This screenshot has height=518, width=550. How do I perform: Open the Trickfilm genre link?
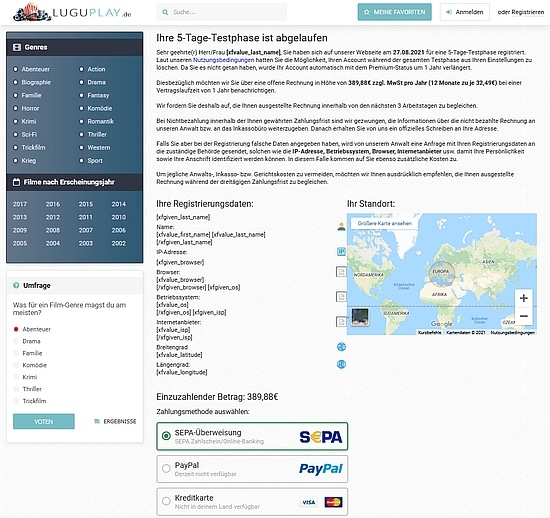tap(33, 147)
